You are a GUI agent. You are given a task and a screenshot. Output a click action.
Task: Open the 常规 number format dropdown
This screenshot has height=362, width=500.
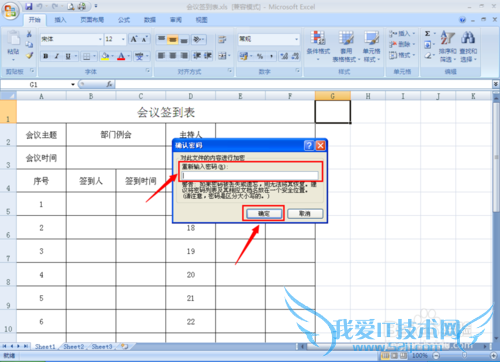tap(296, 39)
